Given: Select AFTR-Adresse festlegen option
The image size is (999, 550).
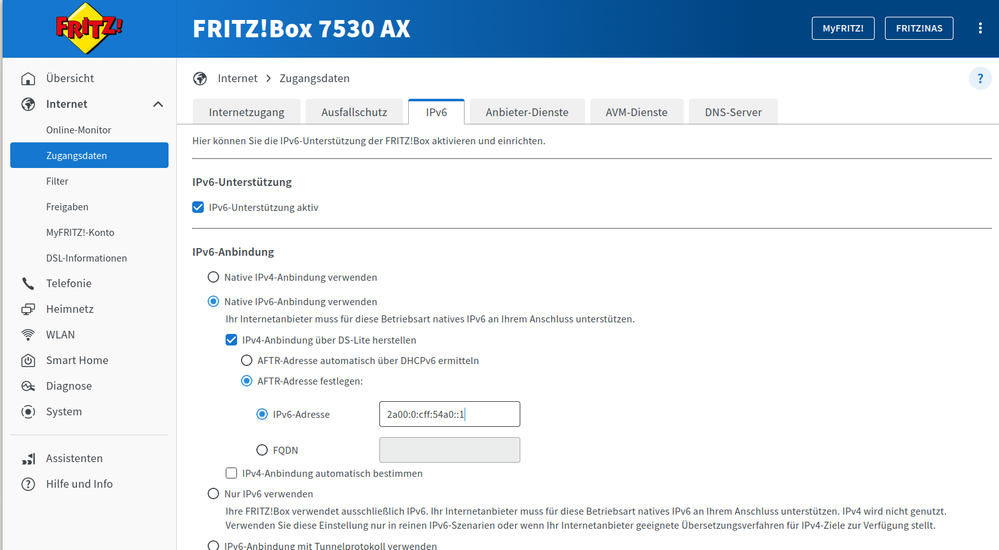Looking at the screenshot, I should click(247, 381).
